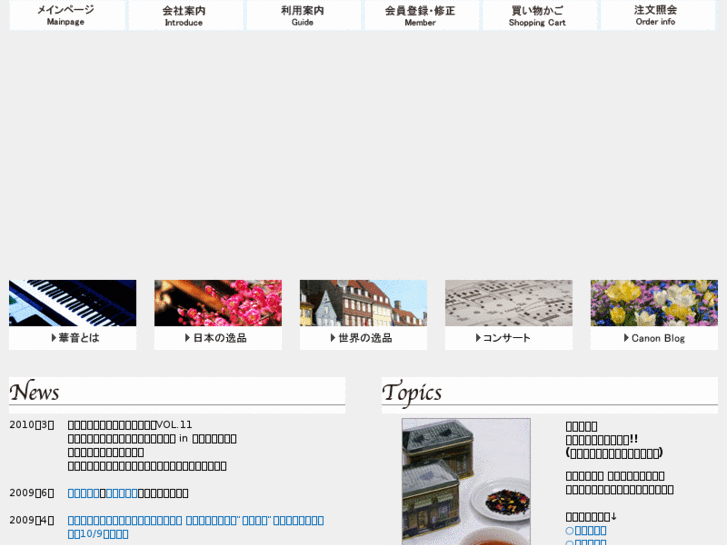Open the Introduce (会社案内) tab

pos(185,15)
